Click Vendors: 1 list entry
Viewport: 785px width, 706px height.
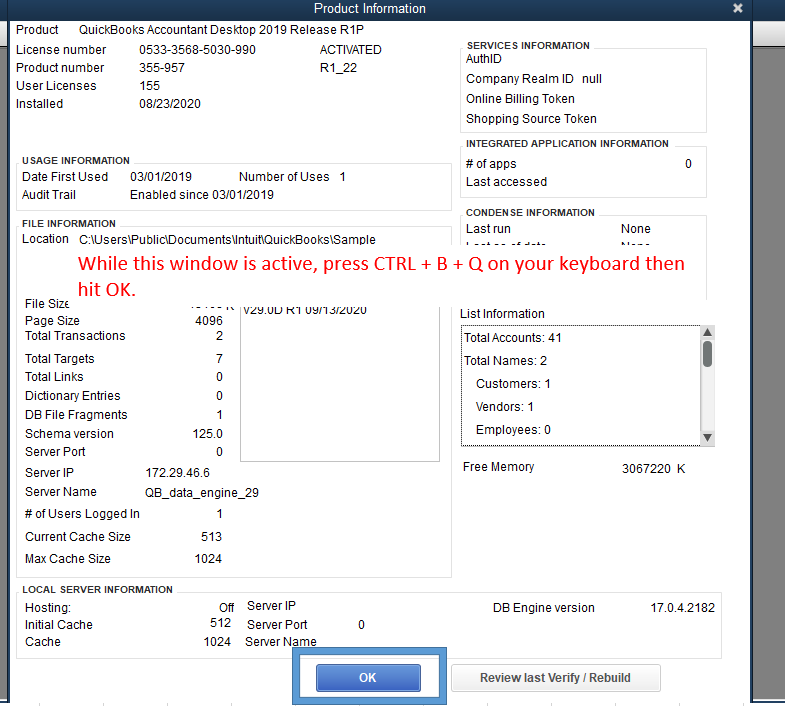(505, 407)
